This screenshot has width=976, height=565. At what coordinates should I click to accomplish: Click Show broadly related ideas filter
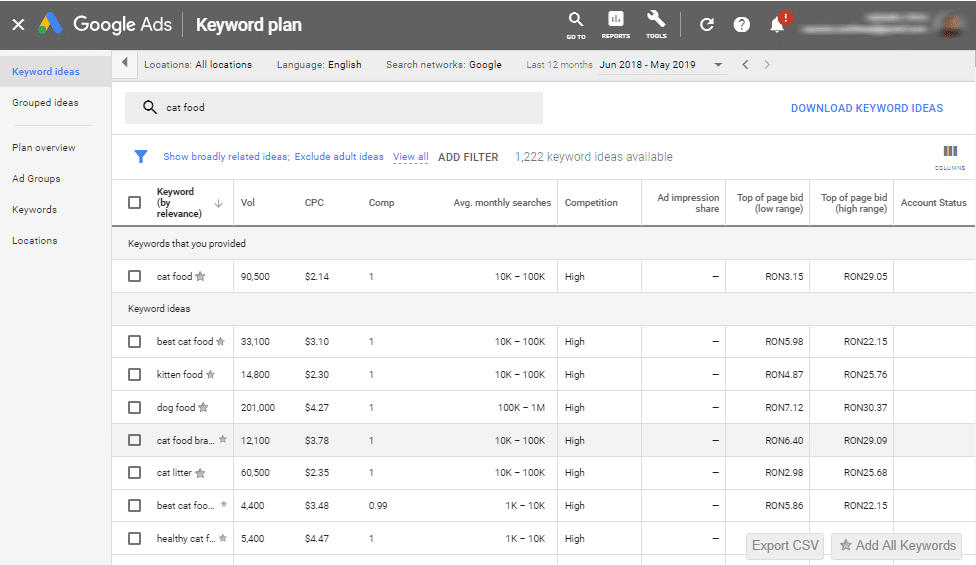click(x=226, y=157)
